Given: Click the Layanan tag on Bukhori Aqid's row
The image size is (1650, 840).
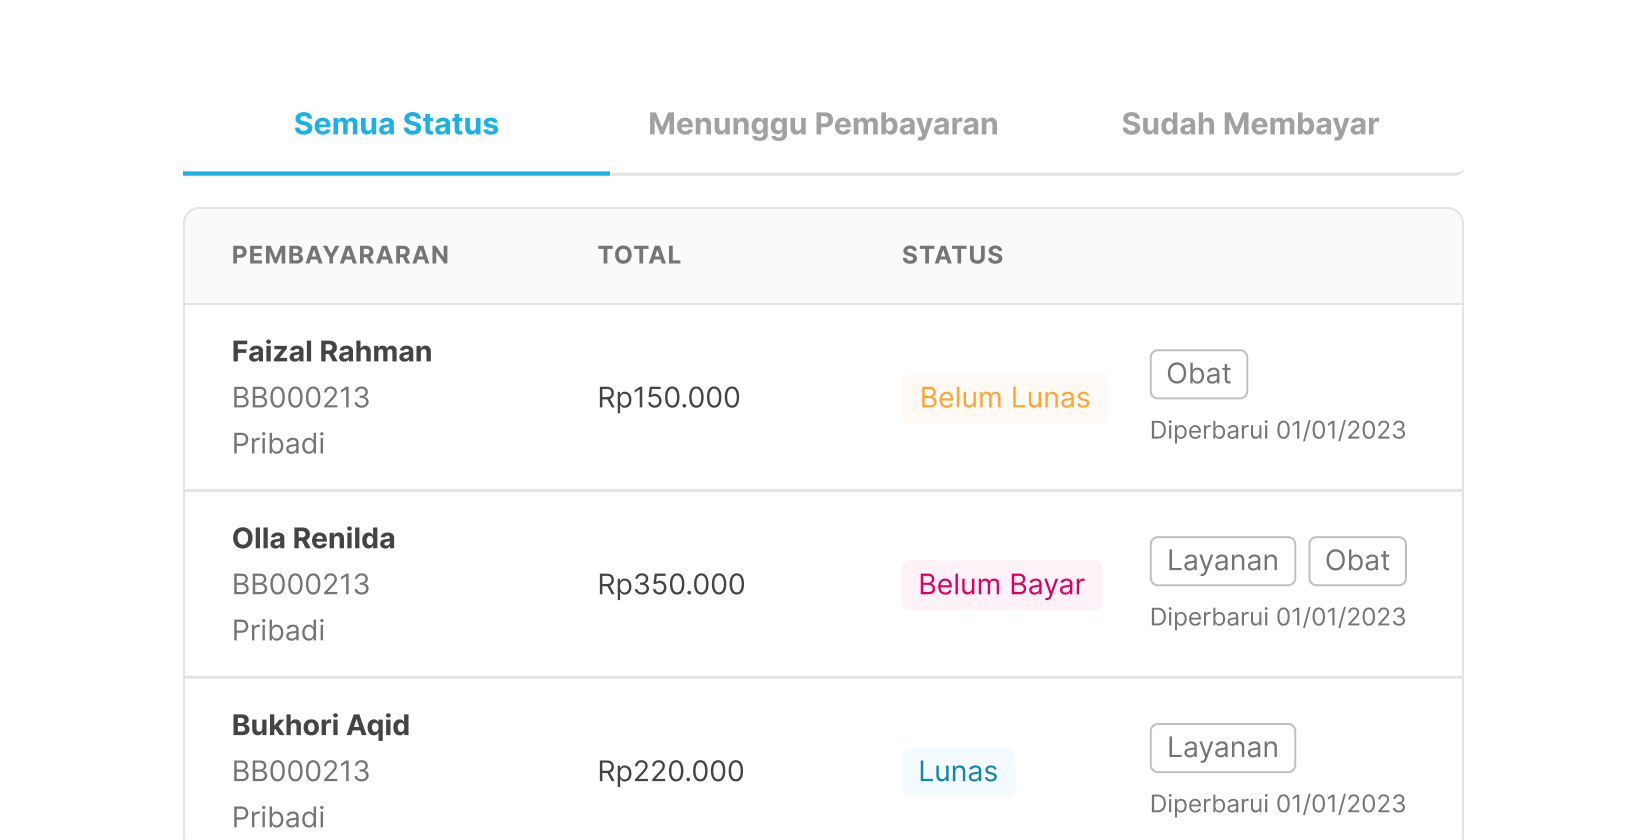Looking at the screenshot, I should click(x=1222, y=748).
